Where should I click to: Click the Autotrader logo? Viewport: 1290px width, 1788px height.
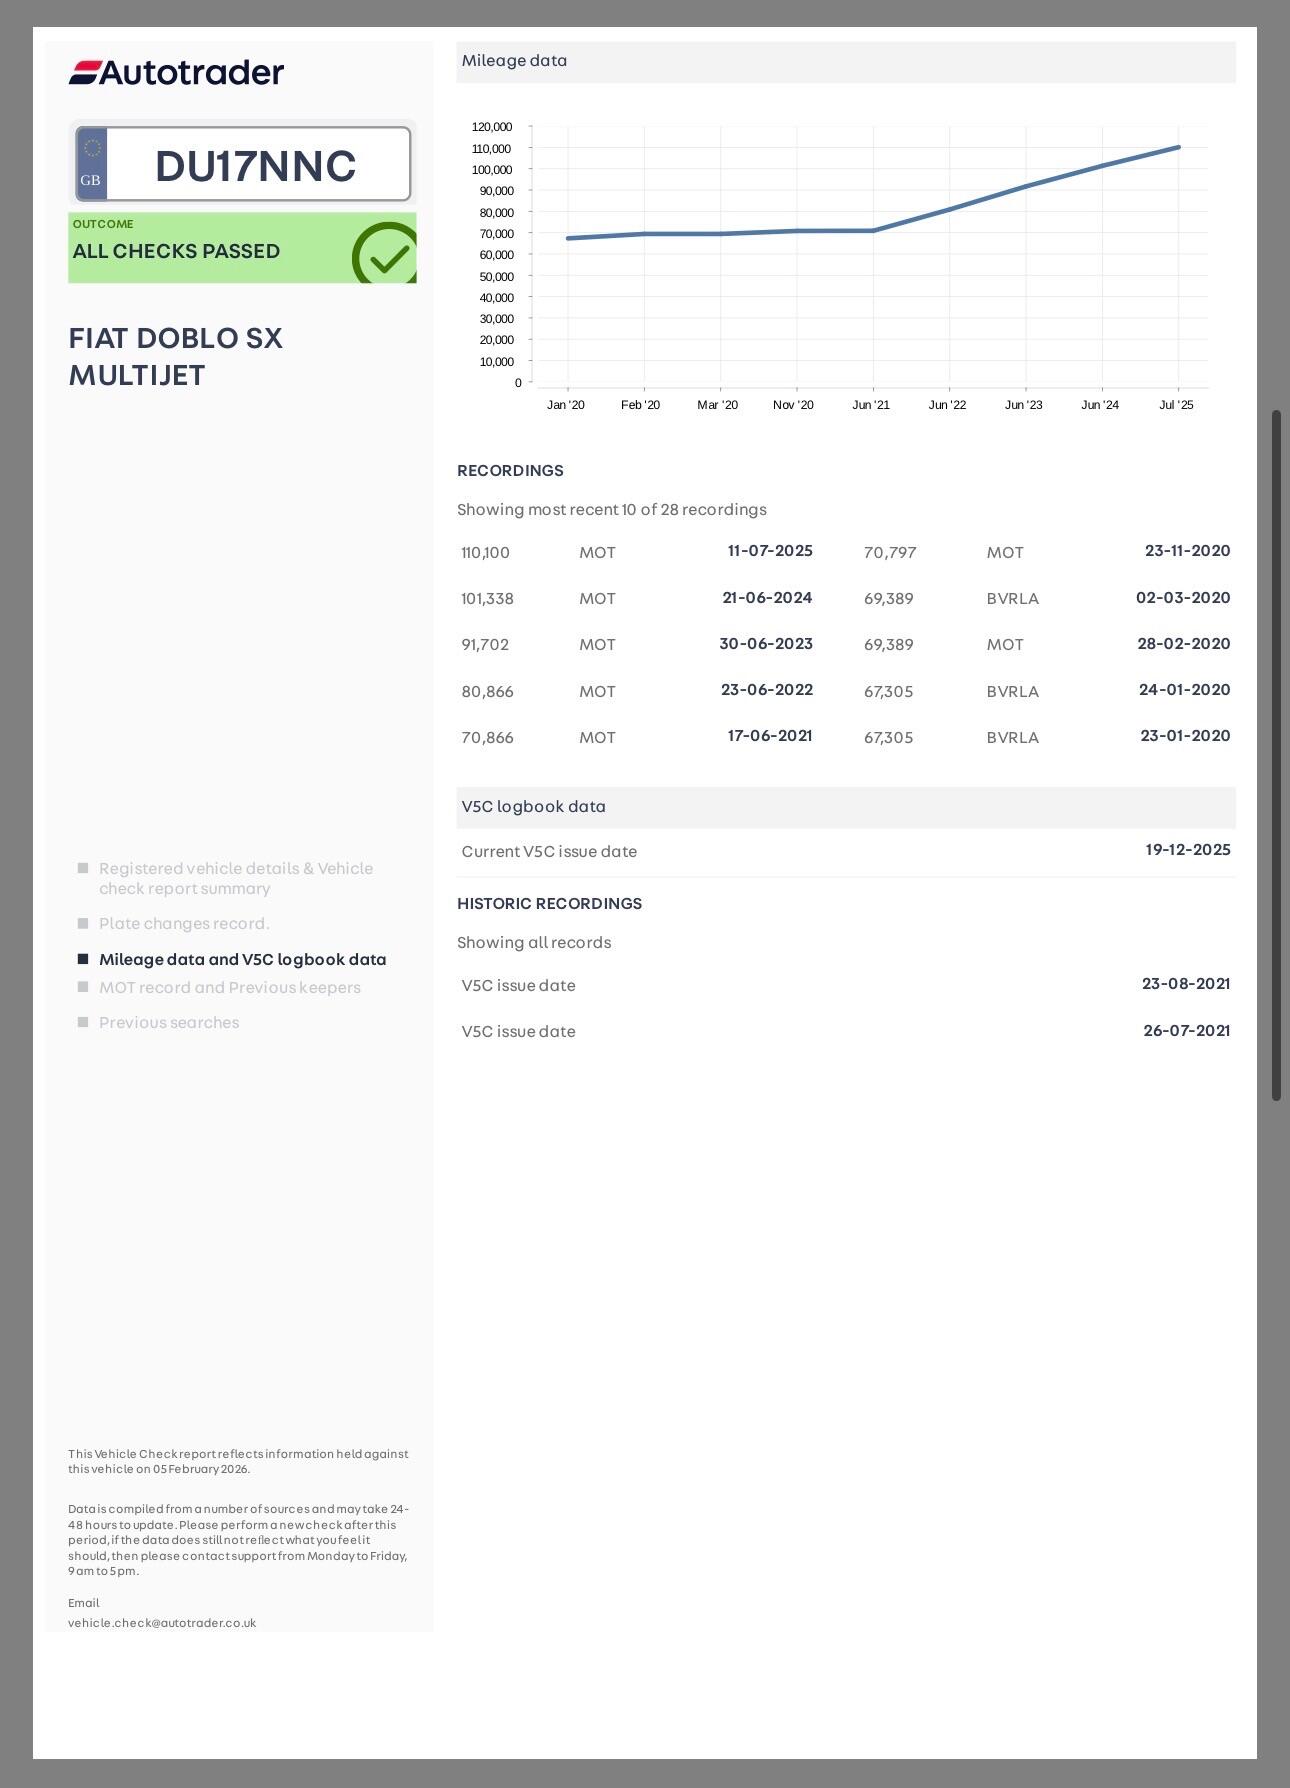point(176,72)
